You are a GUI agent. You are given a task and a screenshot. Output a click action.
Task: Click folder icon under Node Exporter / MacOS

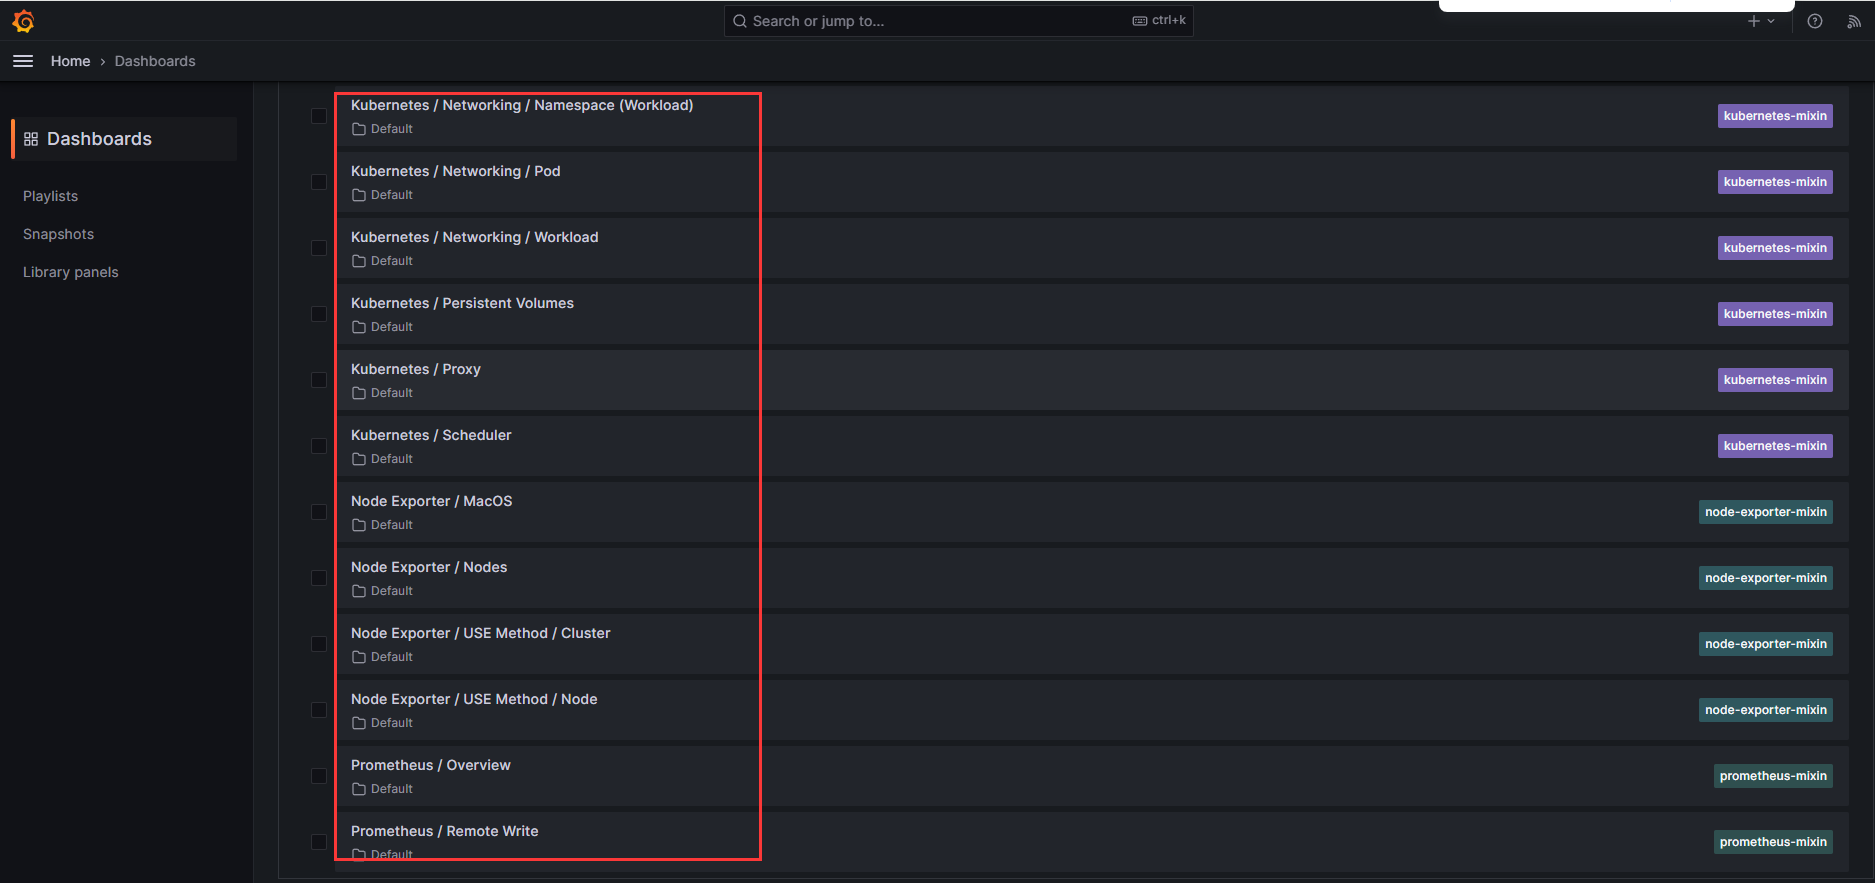coord(359,525)
